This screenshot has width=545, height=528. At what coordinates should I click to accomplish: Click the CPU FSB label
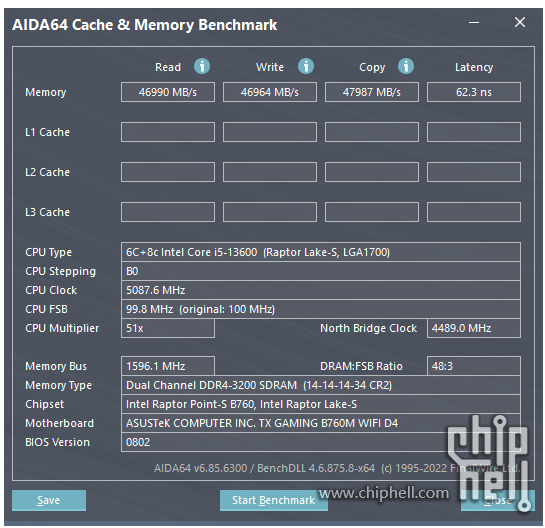coord(46,309)
